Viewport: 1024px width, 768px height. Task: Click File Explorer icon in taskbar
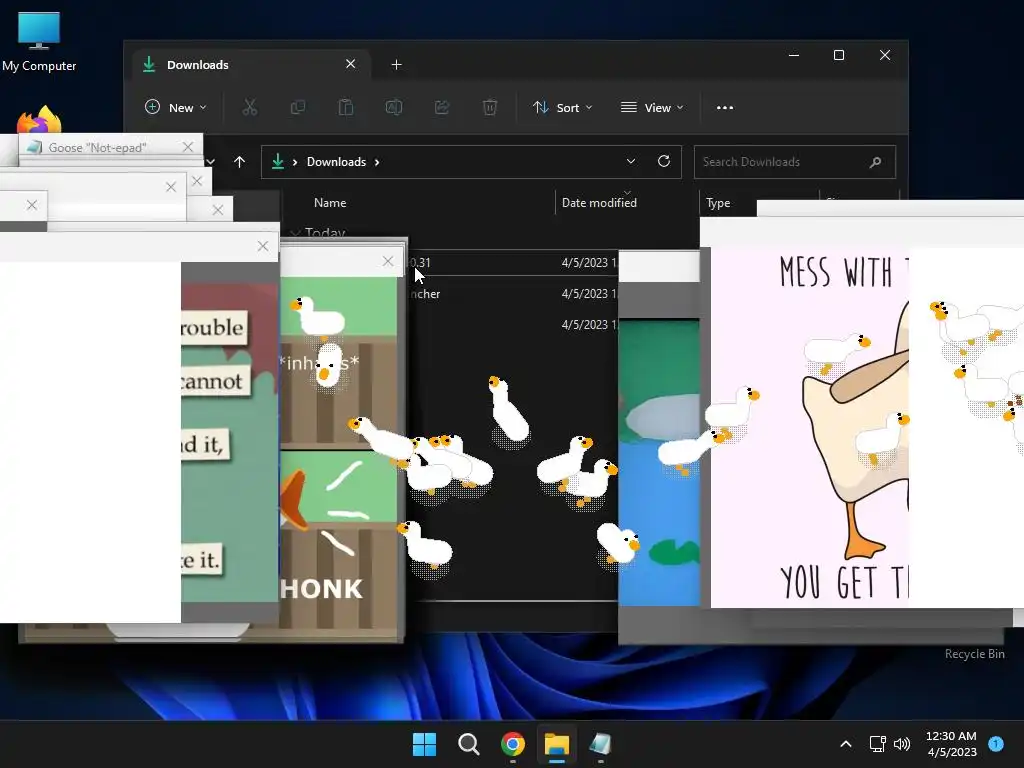557,744
